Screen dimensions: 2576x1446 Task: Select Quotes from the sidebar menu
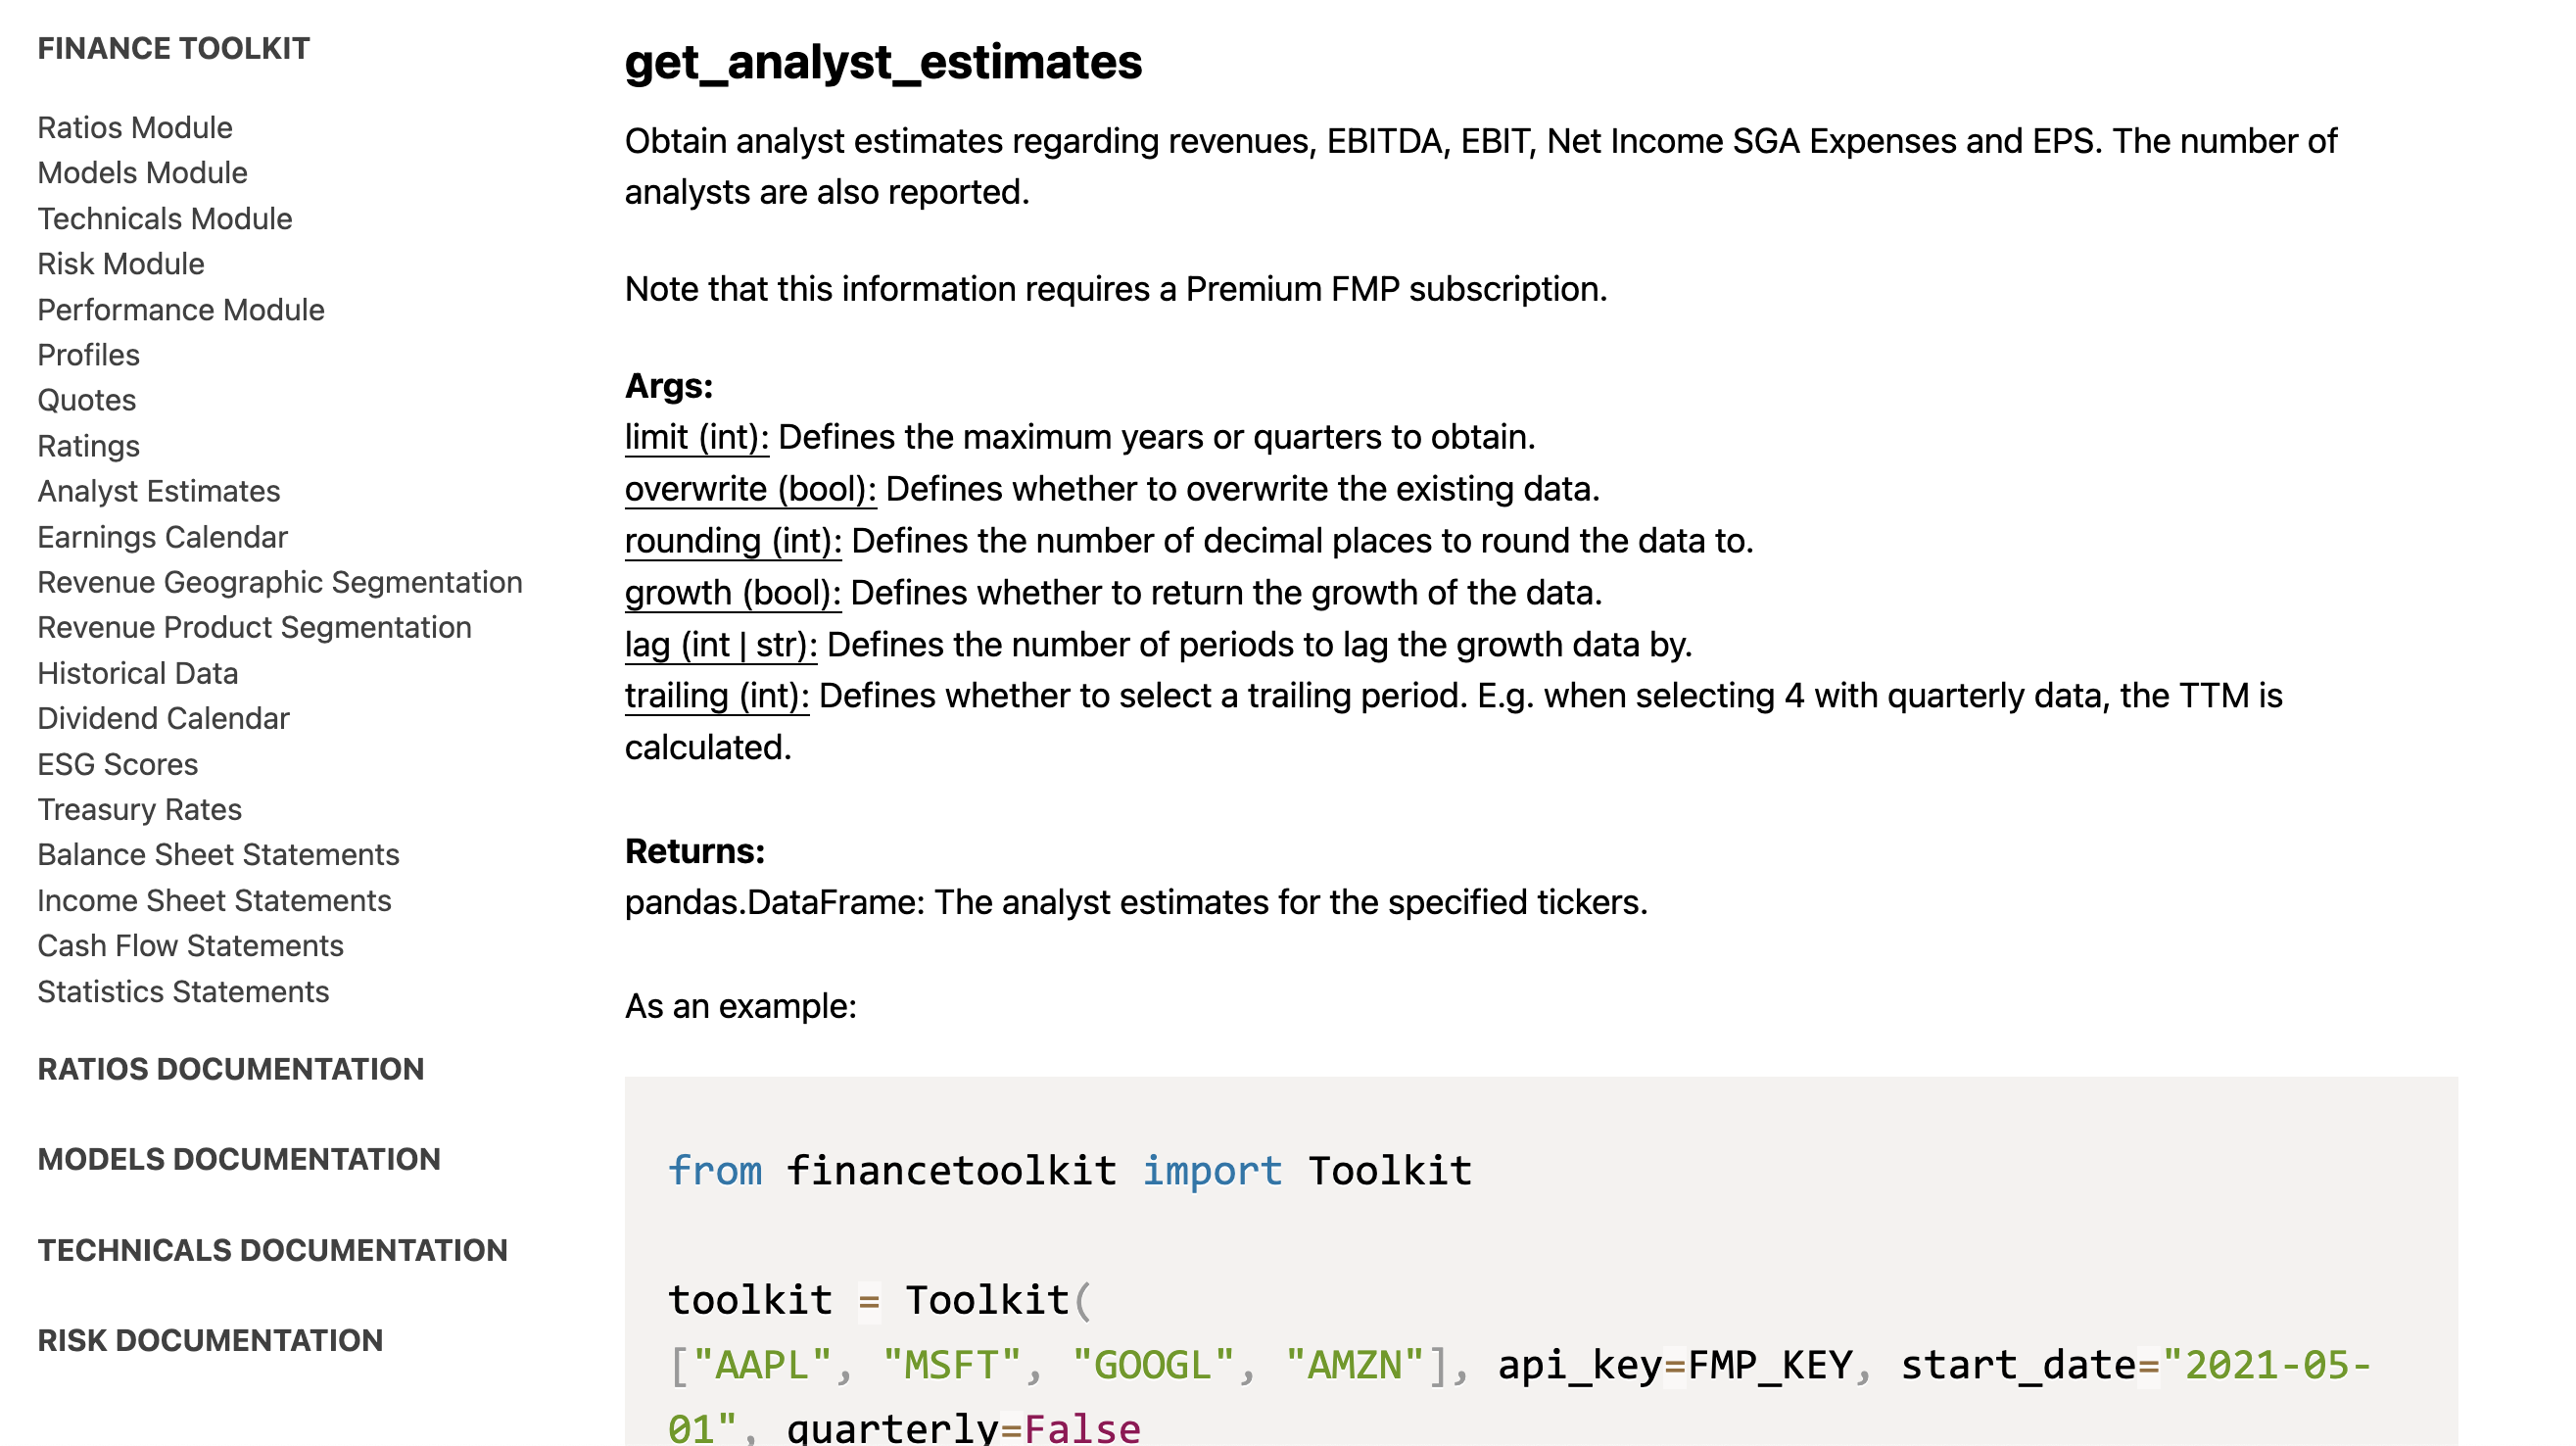tap(85, 400)
